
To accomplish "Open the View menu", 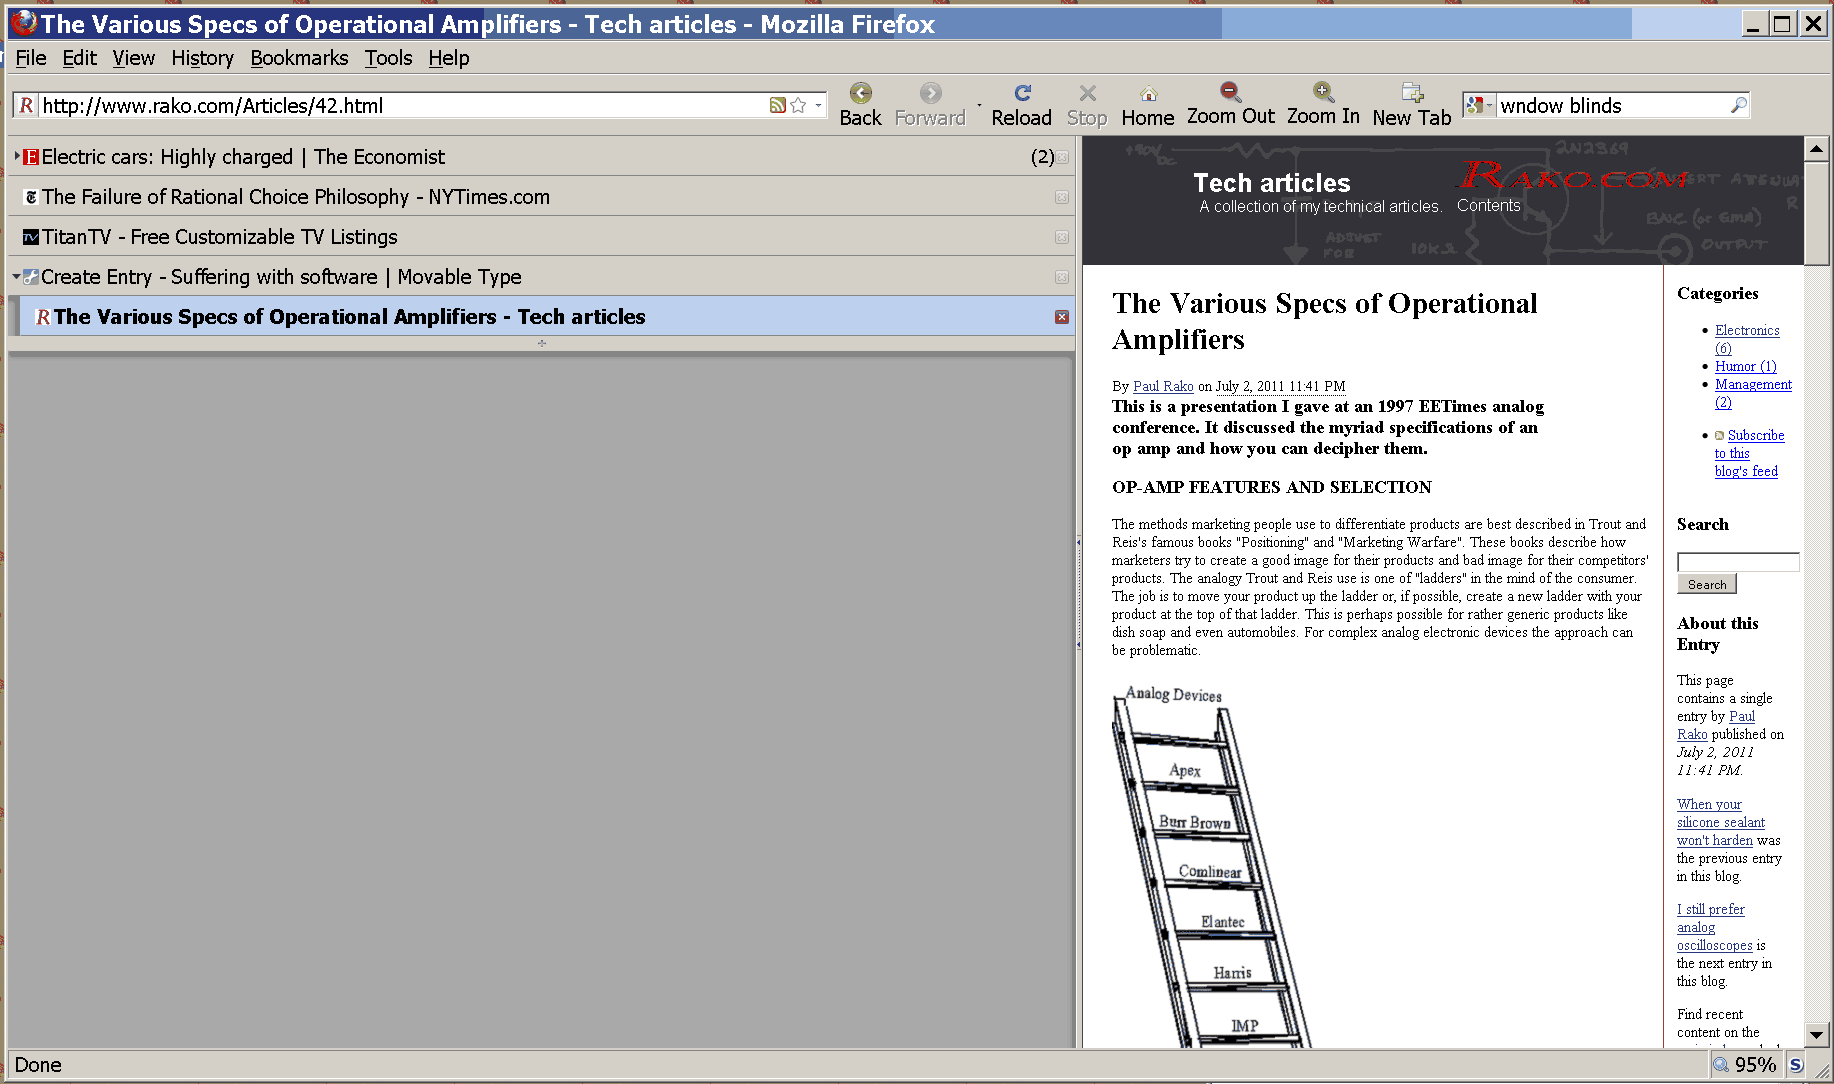I will 133,58.
